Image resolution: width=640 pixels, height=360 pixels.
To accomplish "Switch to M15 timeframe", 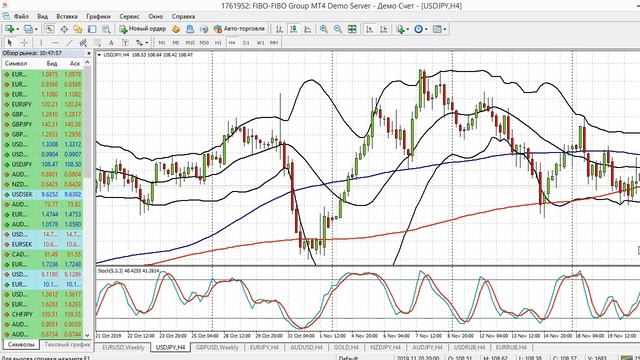I will (190, 42).
